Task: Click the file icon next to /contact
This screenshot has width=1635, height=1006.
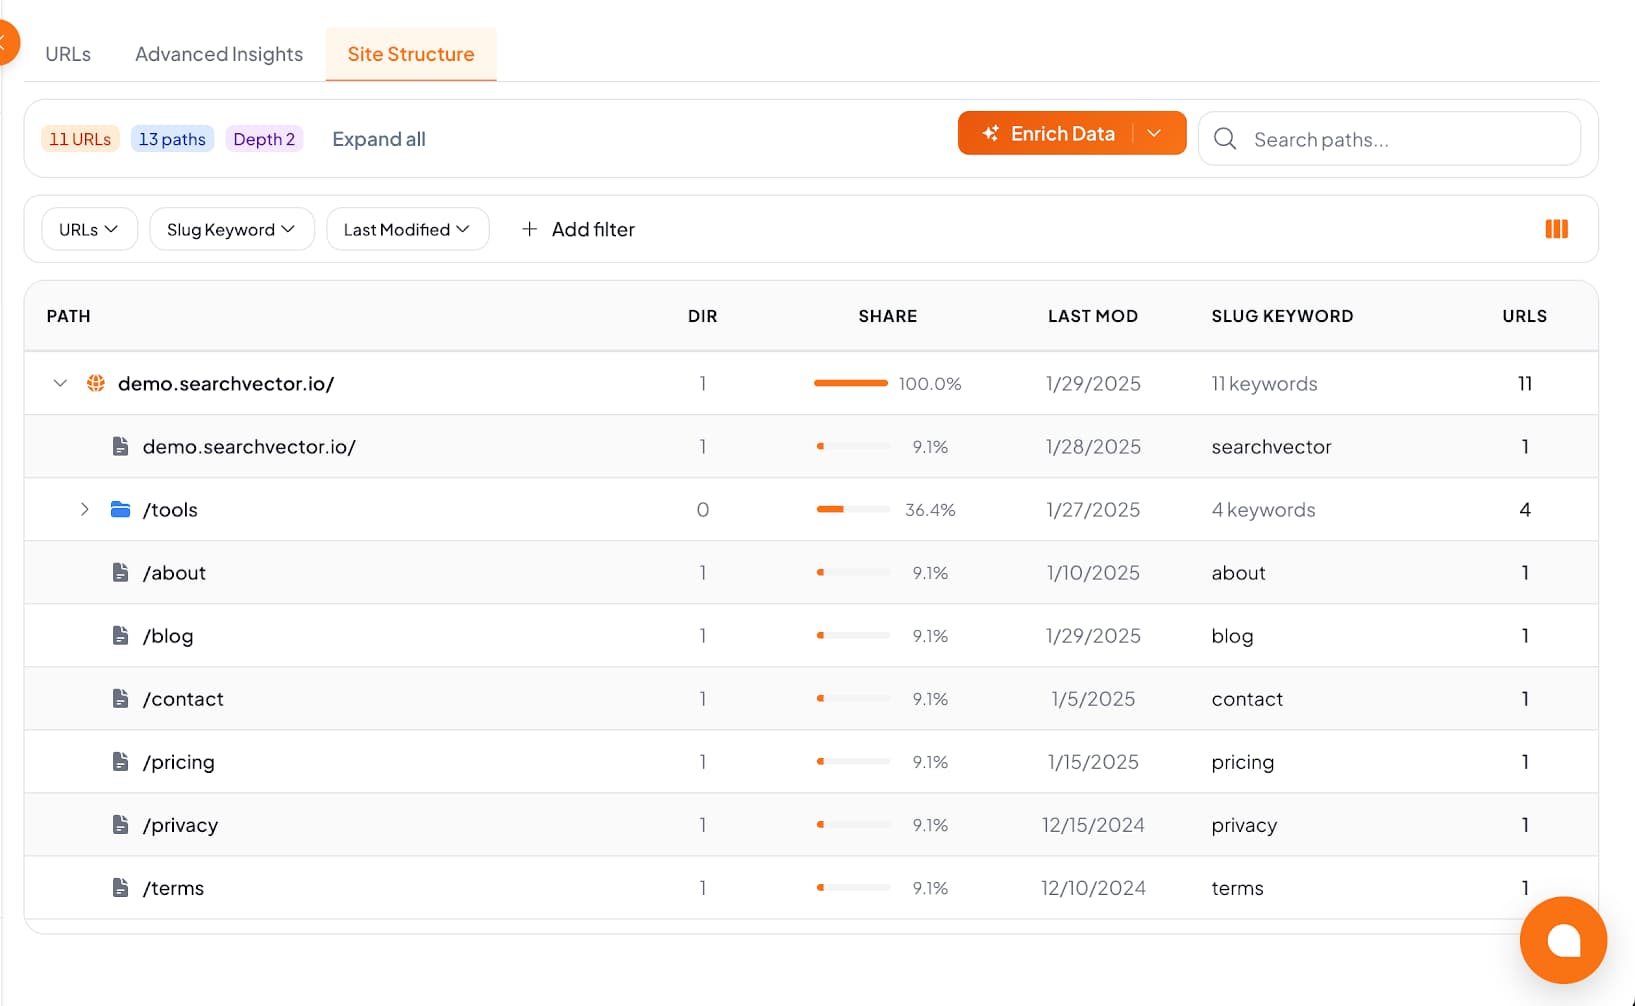Action: (x=120, y=698)
